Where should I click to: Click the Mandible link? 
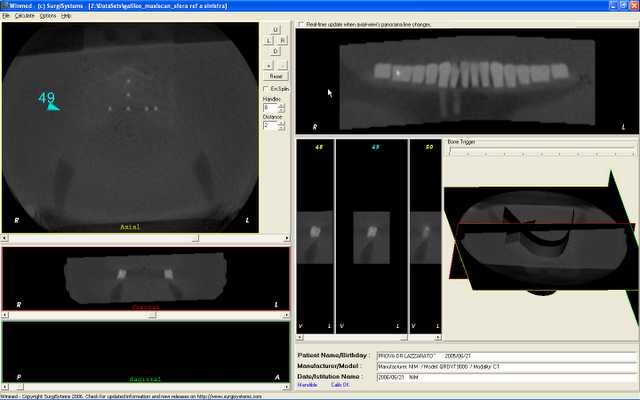pyautogui.click(x=307, y=385)
